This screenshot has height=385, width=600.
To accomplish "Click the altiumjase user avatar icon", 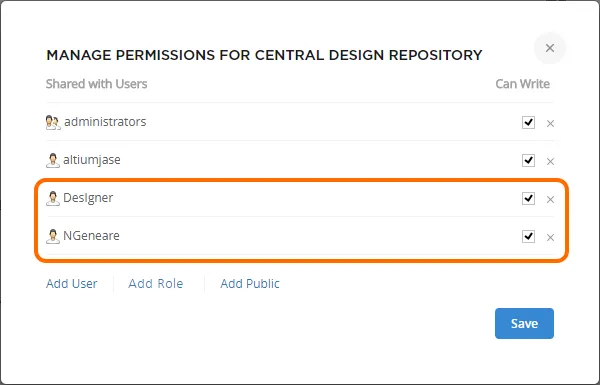I will pyautogui.click(x=53, y=160).
